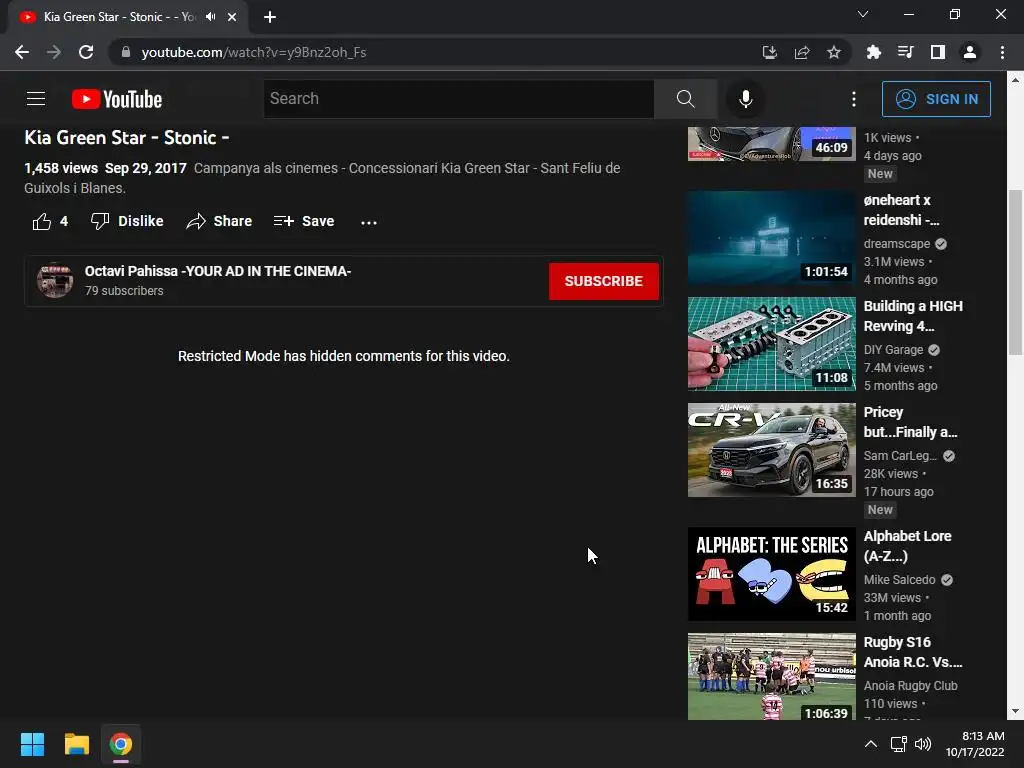Open the 46:09 video thumbnail
This screenshot has width=1024, height=768.
pyautogui.click(x=771, y=144)
